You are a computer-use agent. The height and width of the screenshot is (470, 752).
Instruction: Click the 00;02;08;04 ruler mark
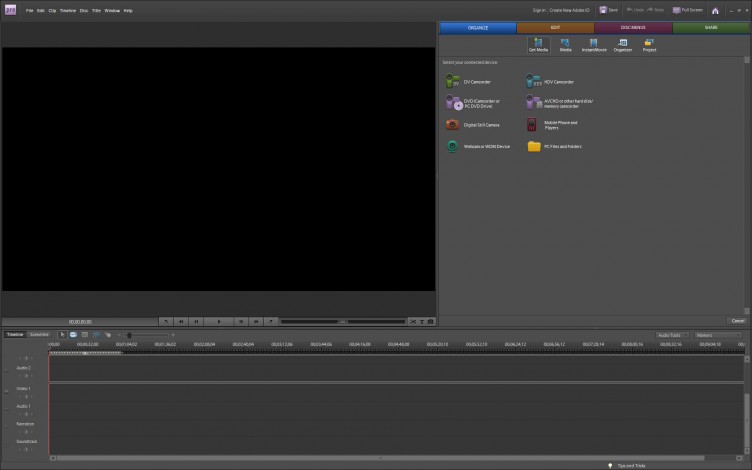tap(204, 344)
